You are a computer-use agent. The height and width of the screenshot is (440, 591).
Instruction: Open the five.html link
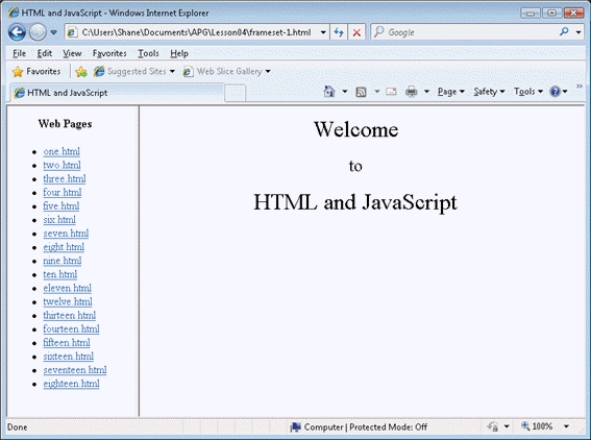61,206
